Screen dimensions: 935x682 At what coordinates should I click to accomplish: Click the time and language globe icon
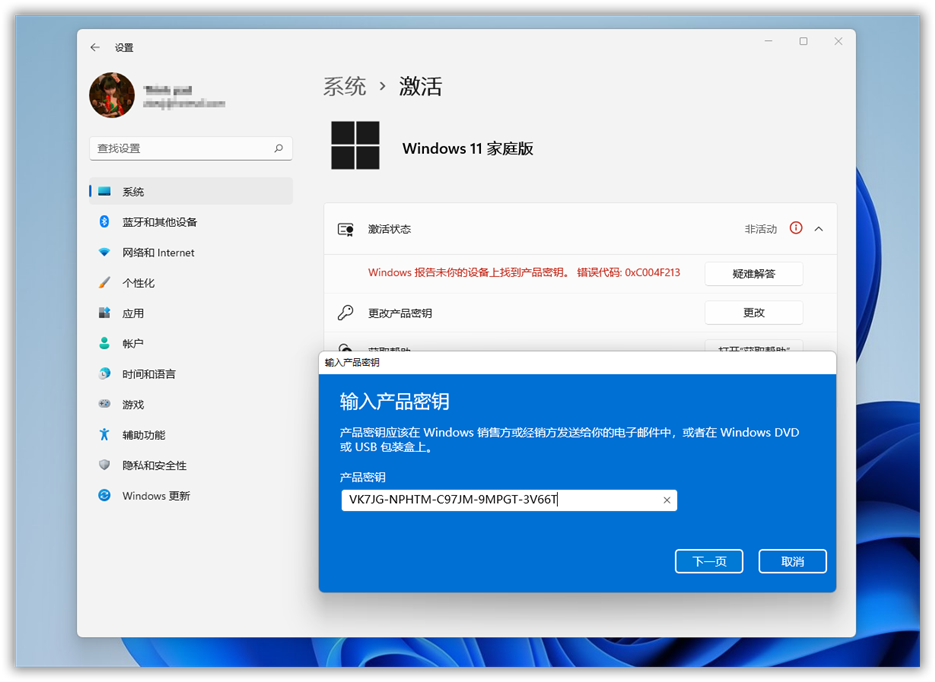pyautogui.click(x=104, y=374)
